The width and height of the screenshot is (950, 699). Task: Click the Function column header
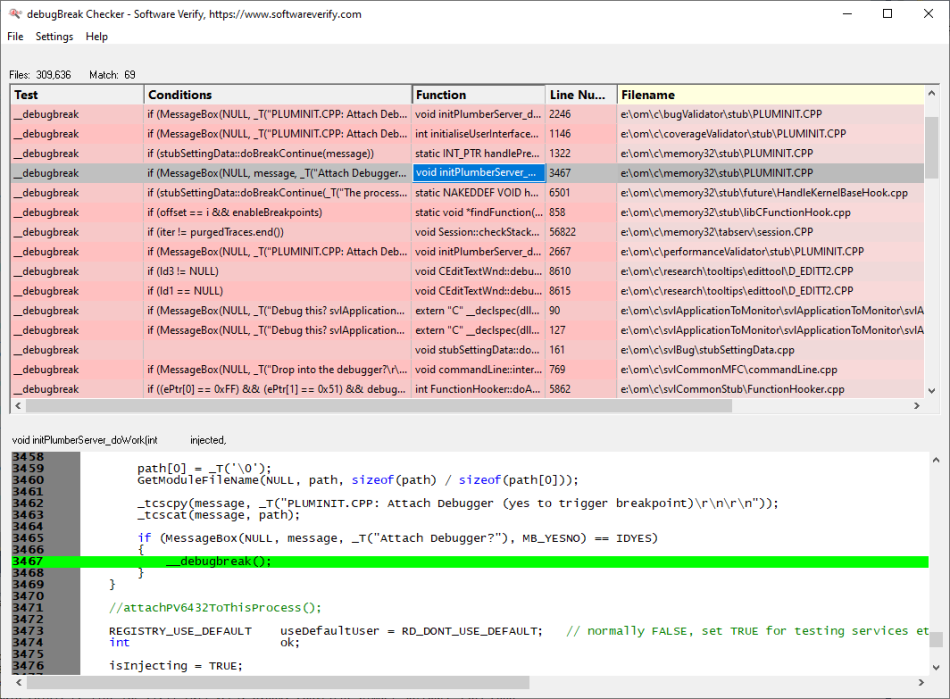[477, 95]
